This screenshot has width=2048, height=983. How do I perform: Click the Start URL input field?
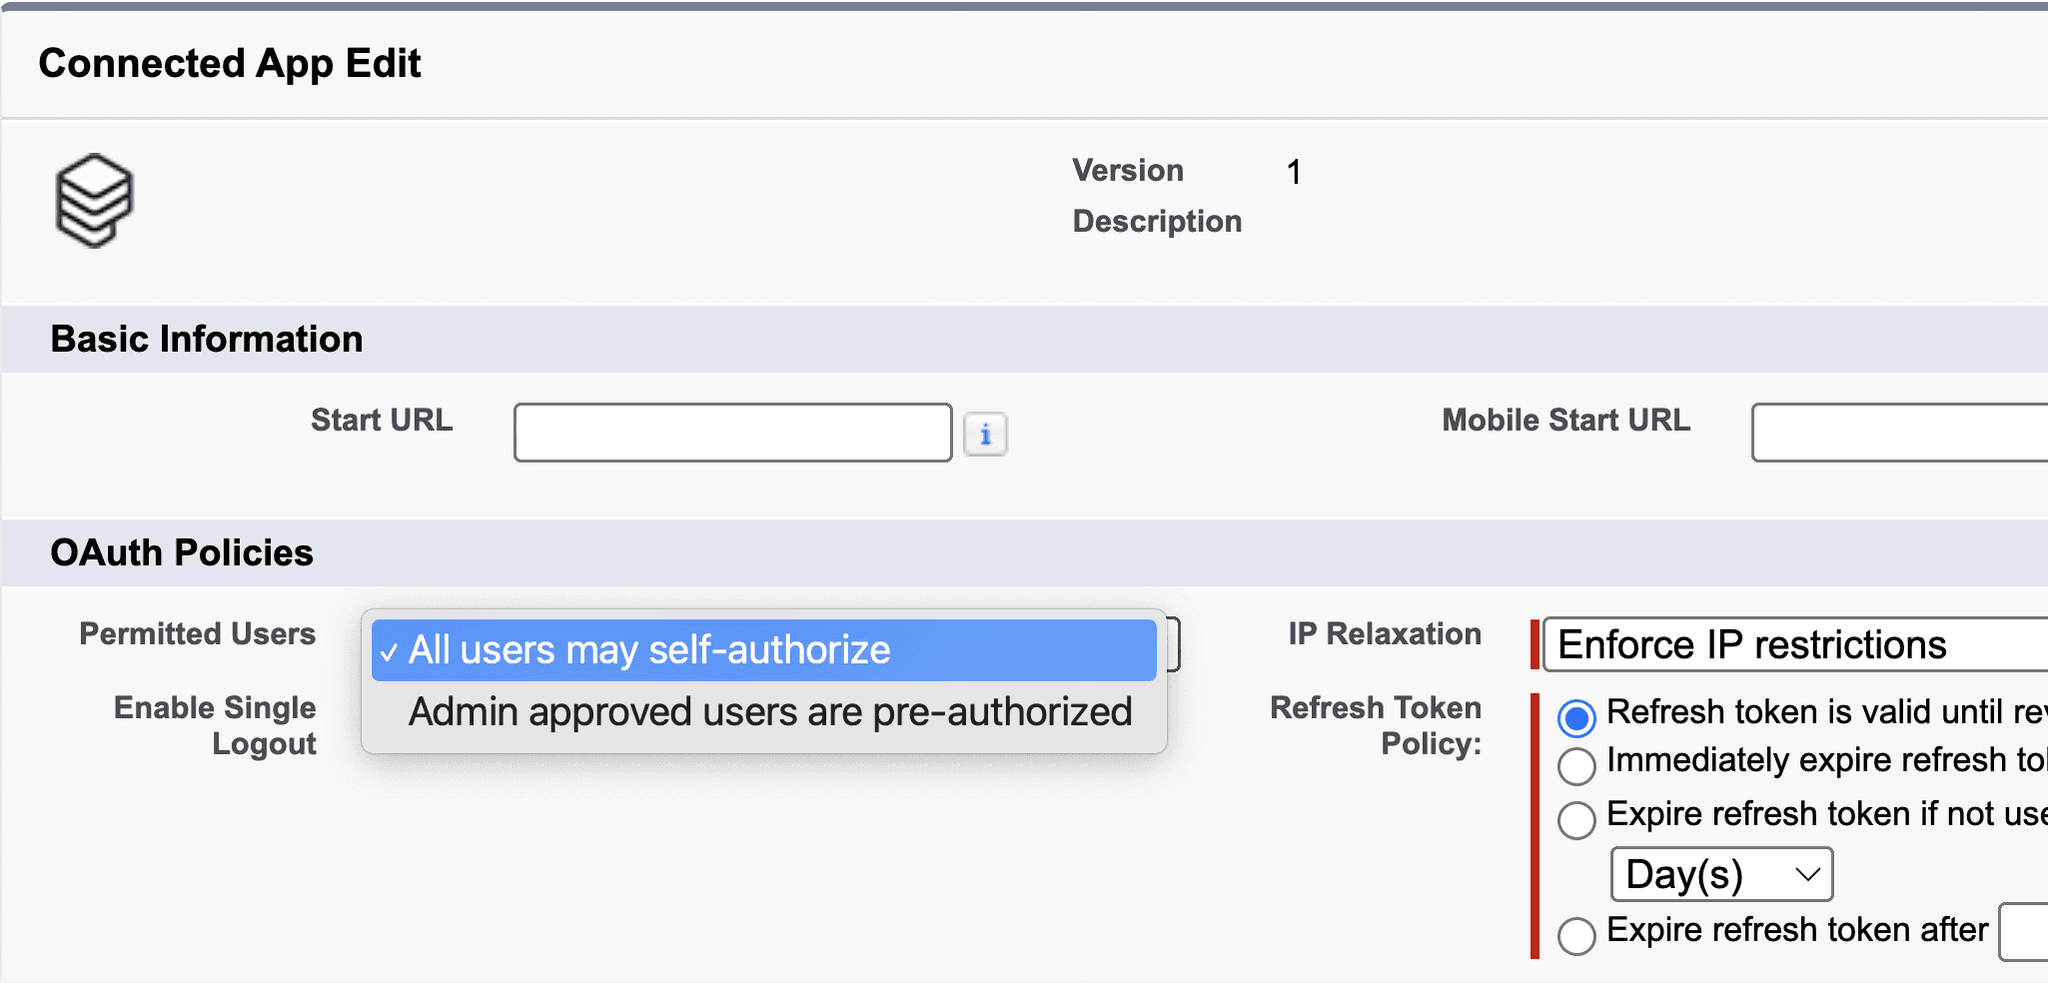click(733, 432)
